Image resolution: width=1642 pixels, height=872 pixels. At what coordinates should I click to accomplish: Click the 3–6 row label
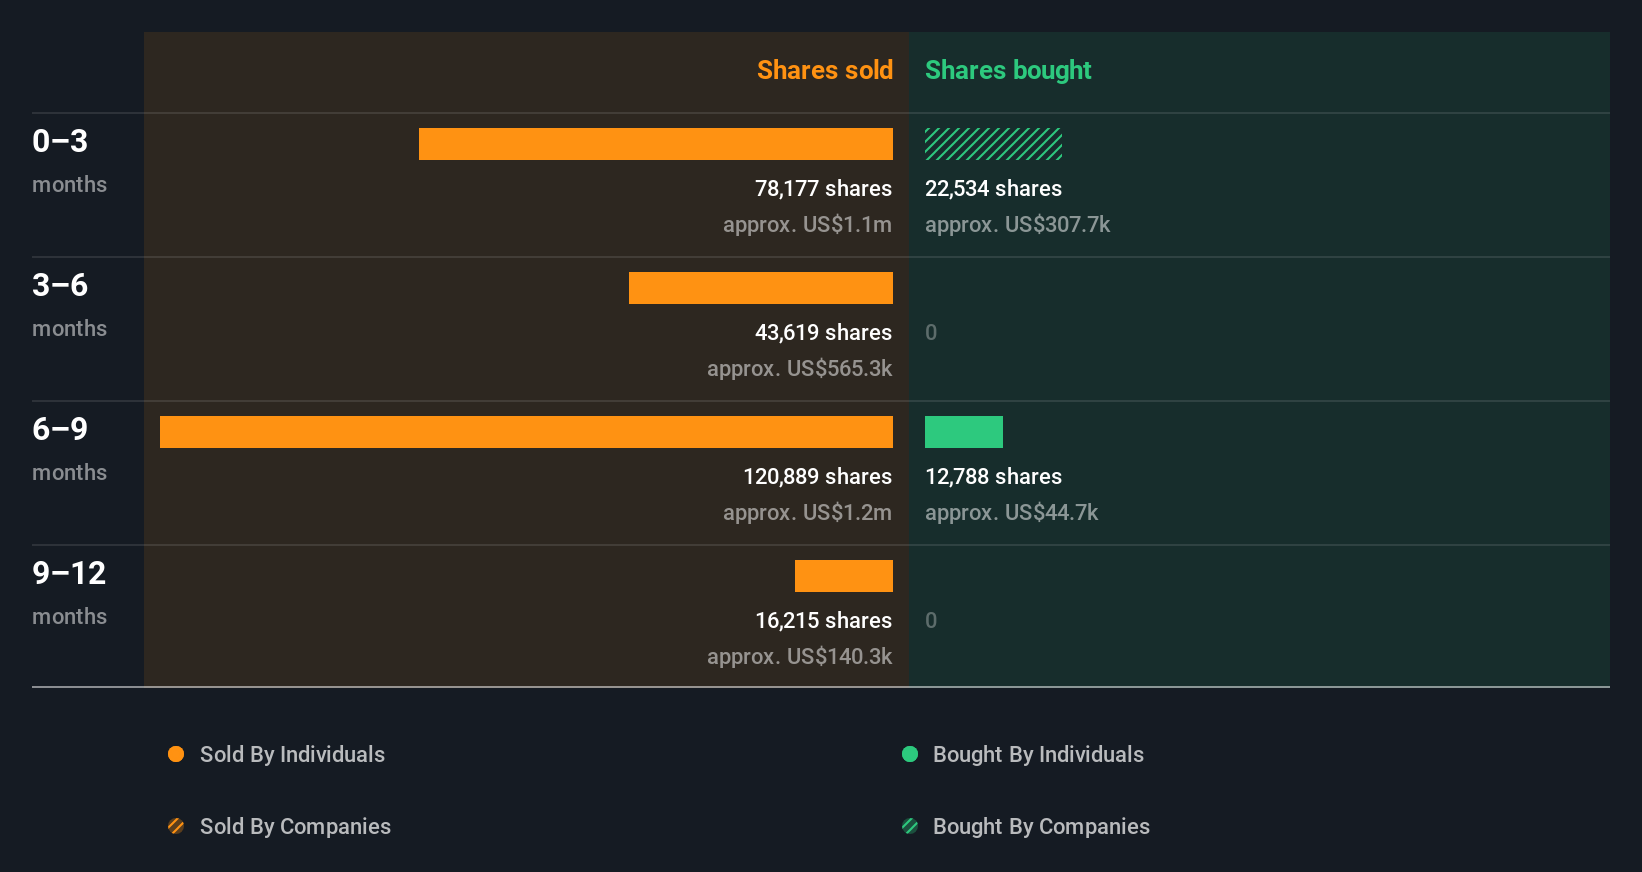tap(60, 285)
